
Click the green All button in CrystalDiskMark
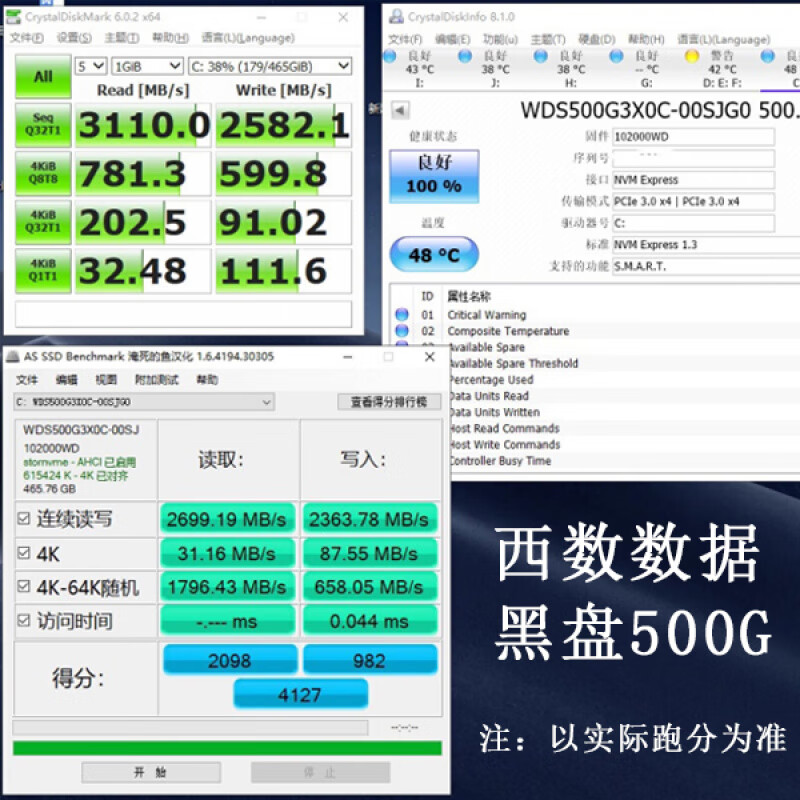click(x=43, y=77)
